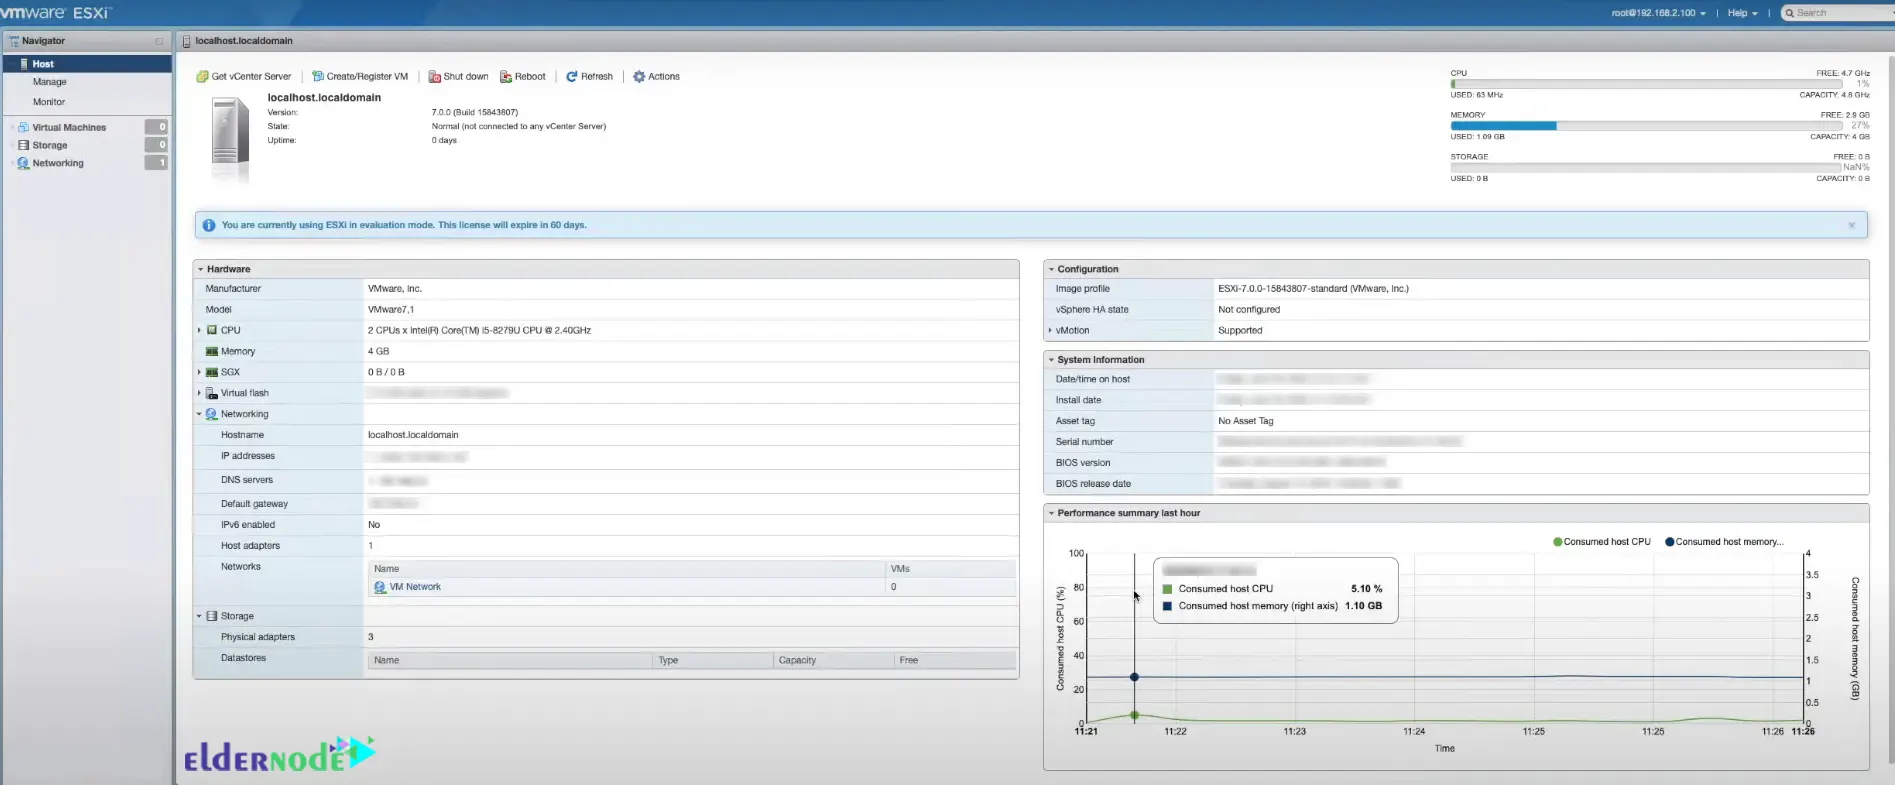Expand the Virtual flash row
This screenshot has width=1895, height=785.
(199, 393)
